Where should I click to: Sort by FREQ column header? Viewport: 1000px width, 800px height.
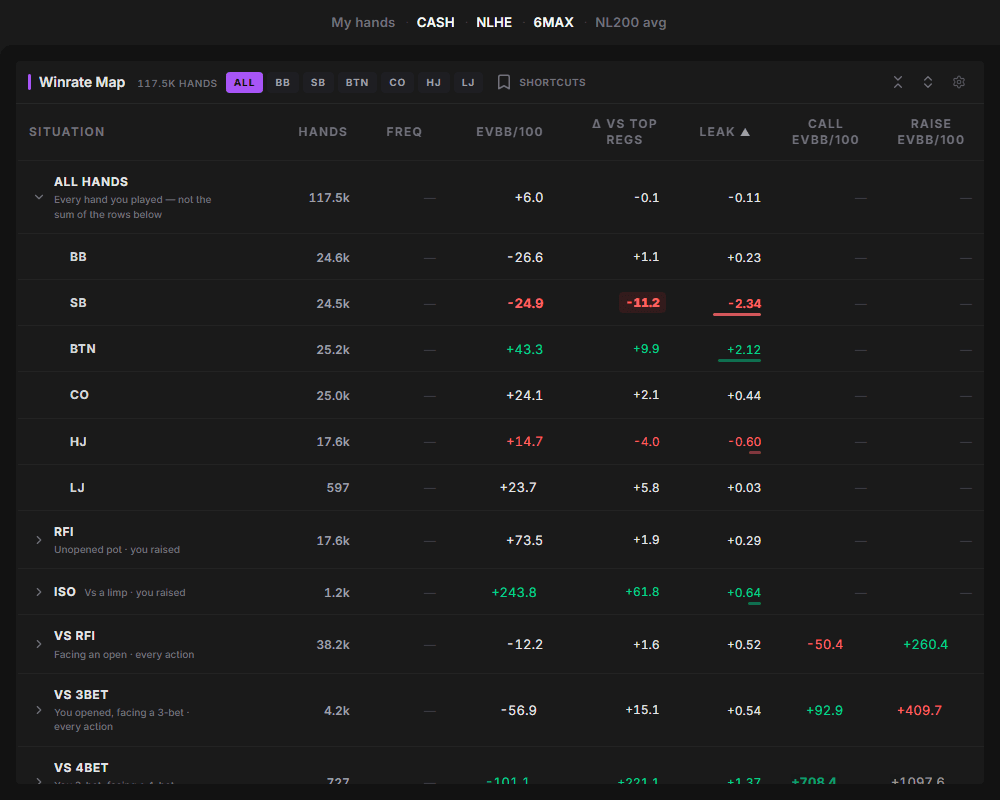404,132
